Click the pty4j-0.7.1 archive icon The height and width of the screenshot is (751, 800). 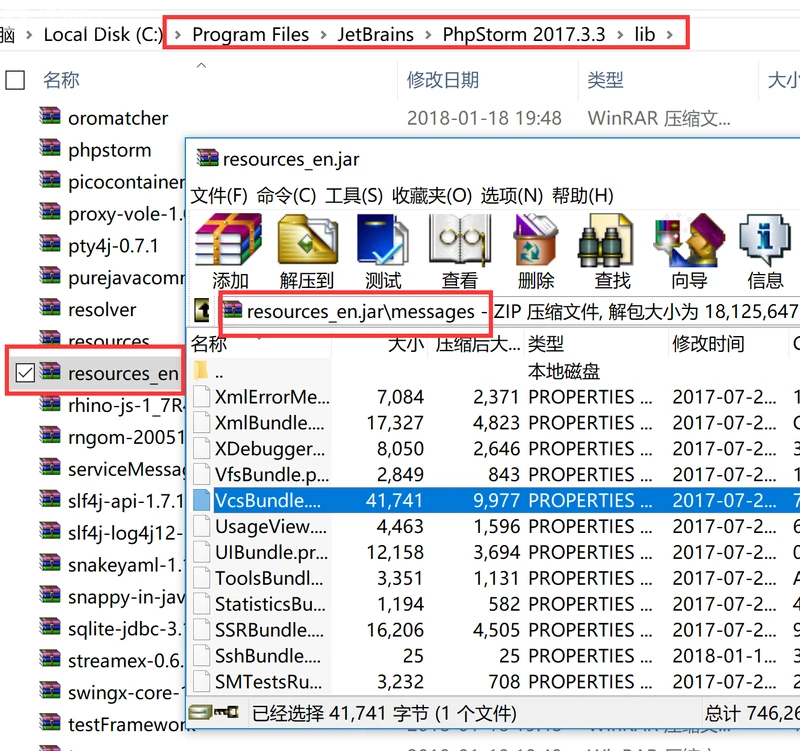[50, 244]
